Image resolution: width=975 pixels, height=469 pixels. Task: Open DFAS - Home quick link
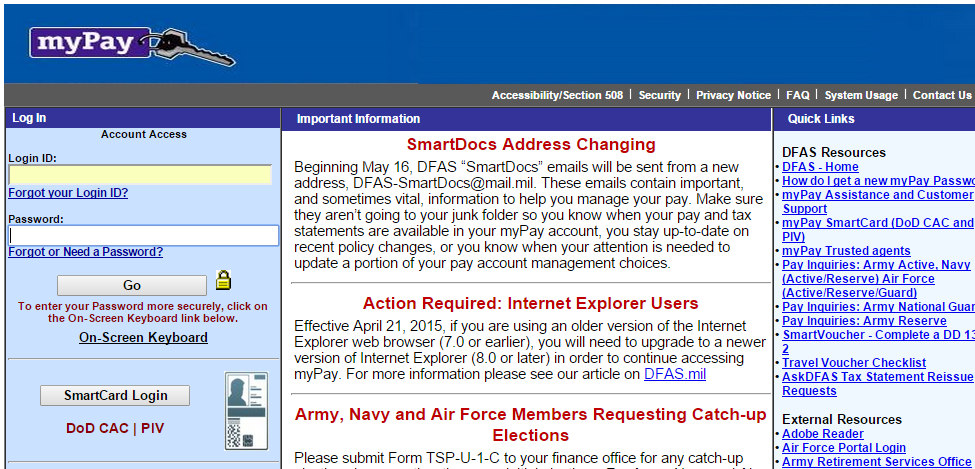(820, 167)
